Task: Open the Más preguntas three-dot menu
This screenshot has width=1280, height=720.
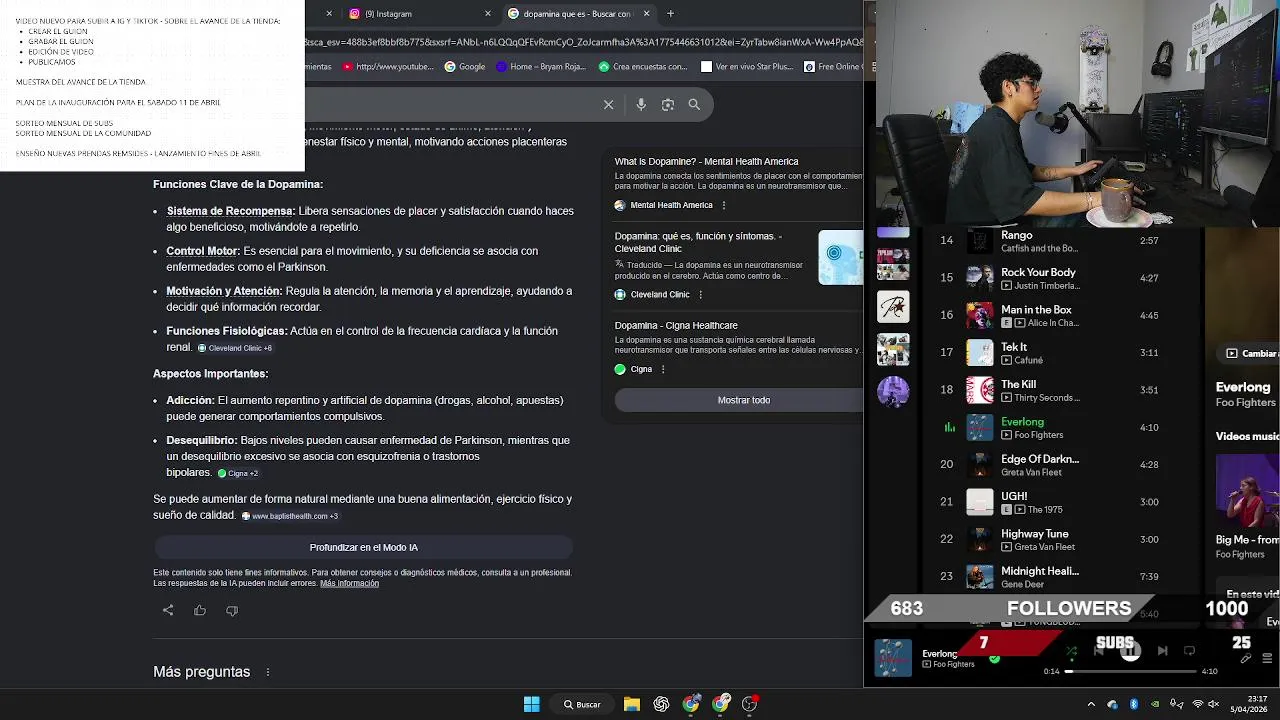Action: click(267, 672)
